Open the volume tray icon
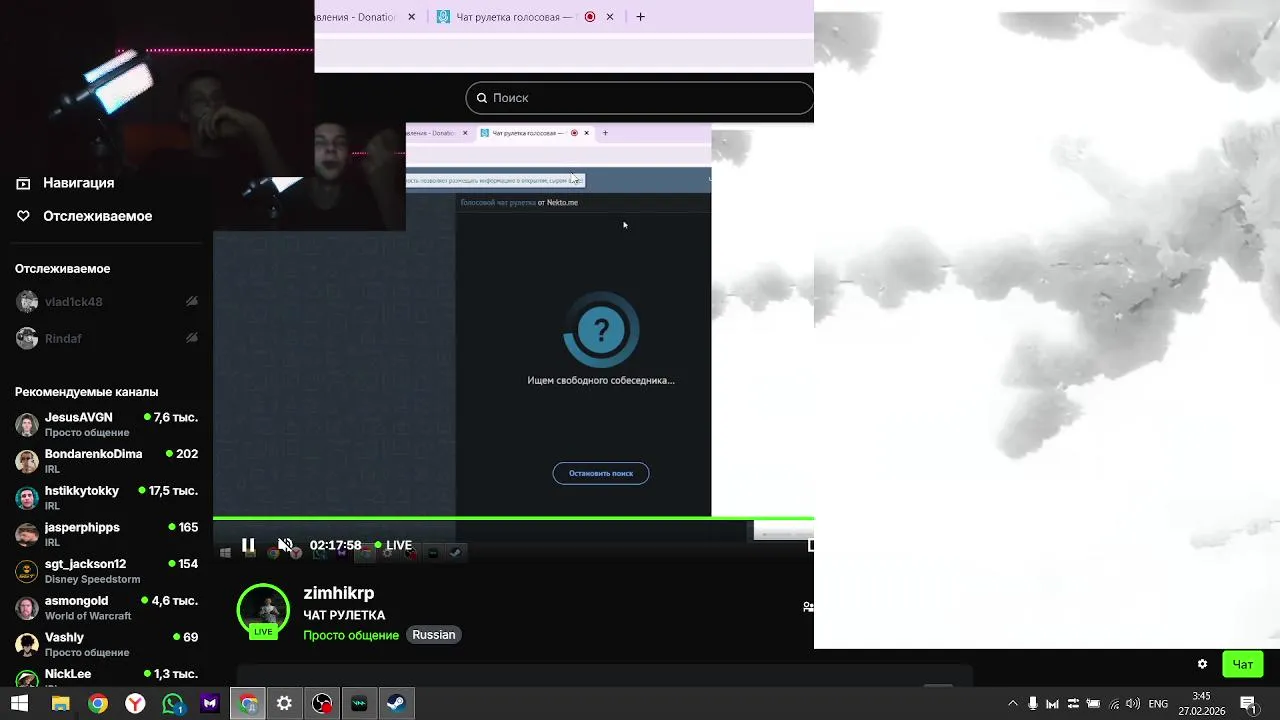 point(1133,704)
